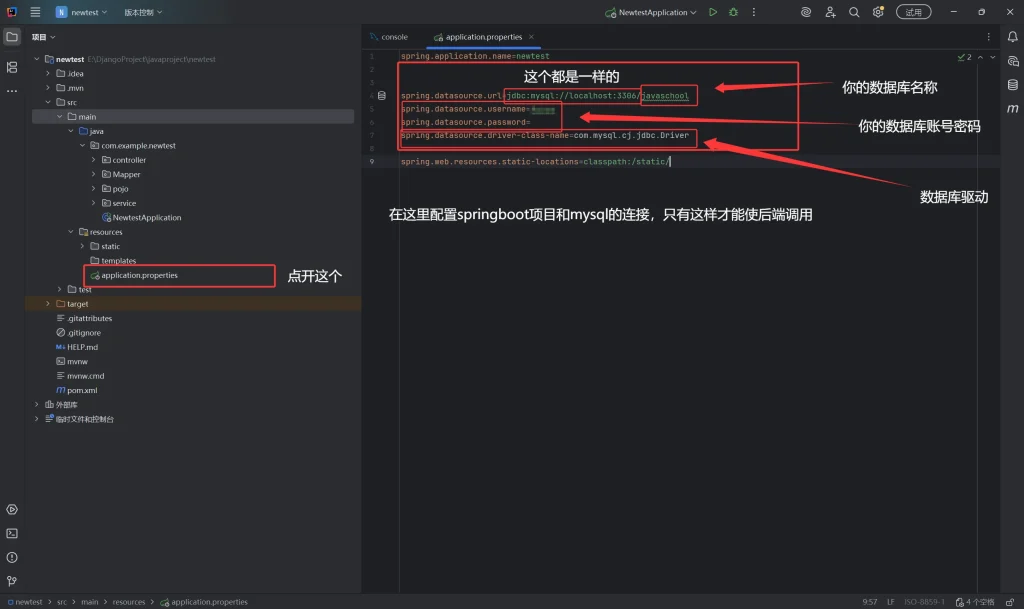The width and height of the screenshot is (1024, 609).
Task: Open the Database tool window in right sidebar
Action: [x=1012, y=85]
